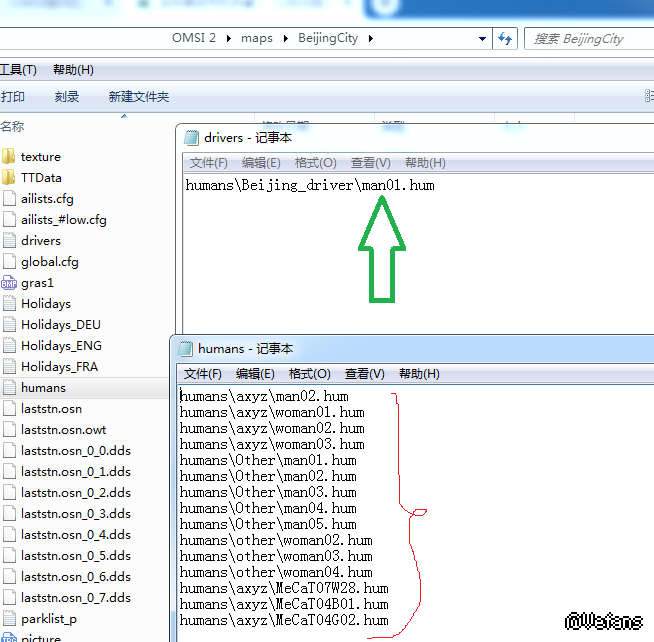The height and width of the screenshot is (642, 654).
Task: Click line humans\axyz\man02.hum in humans Notepad
Action: coord(264,396)
